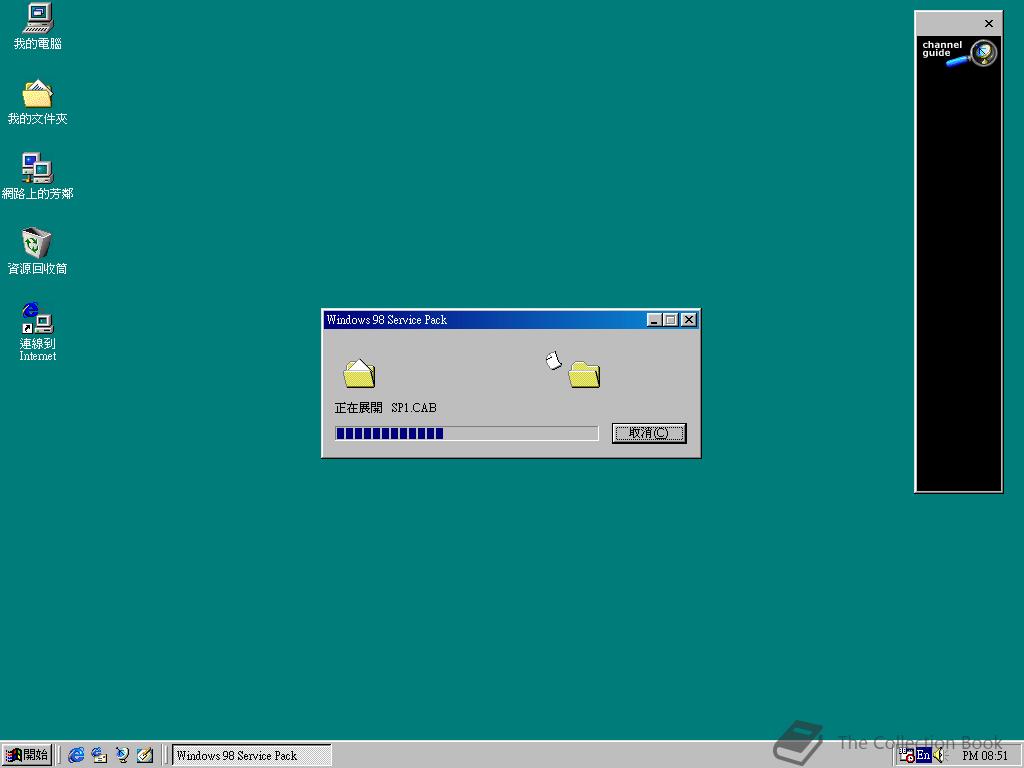Close the channel bar
1024x768 pixels.
[989, 24]
